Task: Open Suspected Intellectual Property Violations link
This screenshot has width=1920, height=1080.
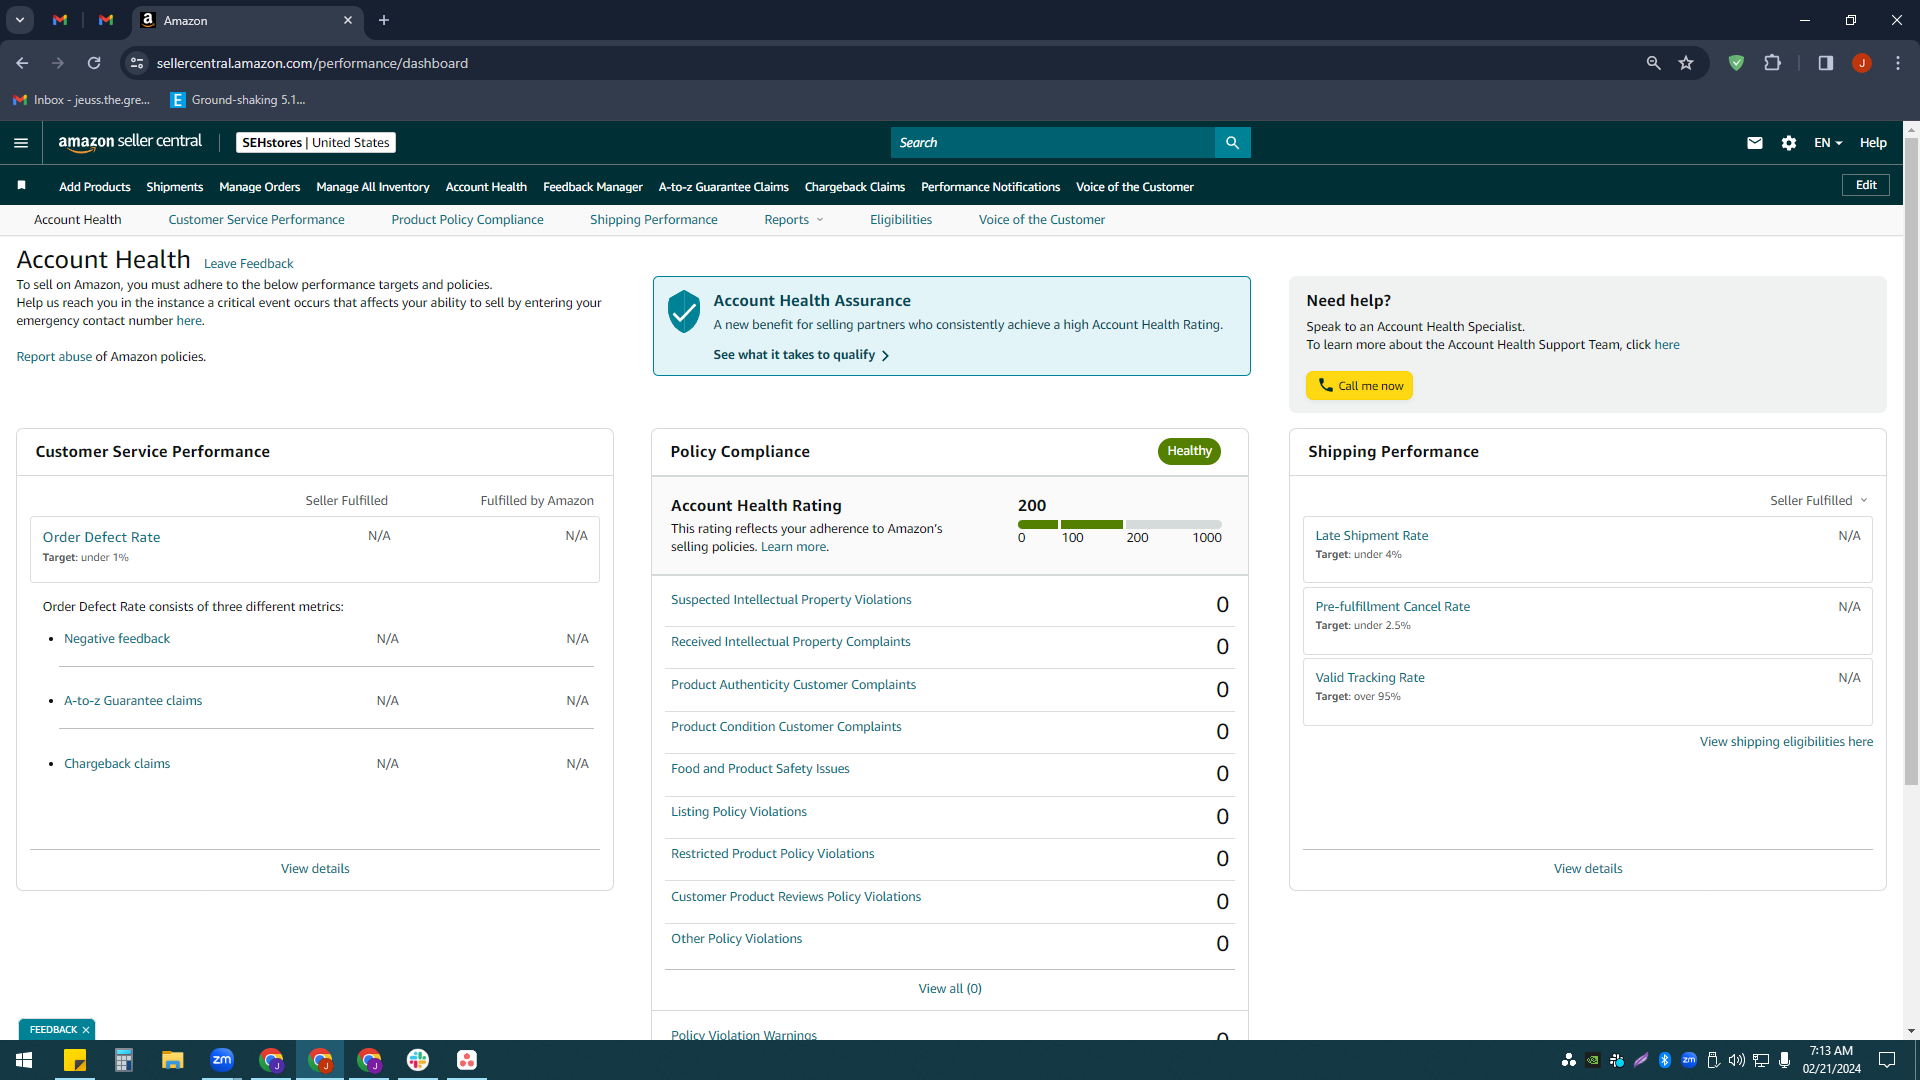Action: (x=791, y=600)
